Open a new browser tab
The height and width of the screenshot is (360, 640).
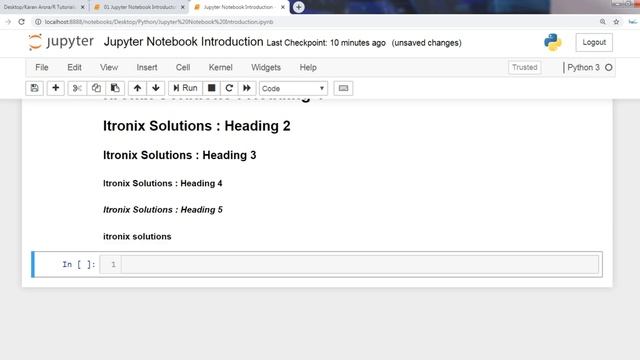pyautogui.click(x=299, y=7)
